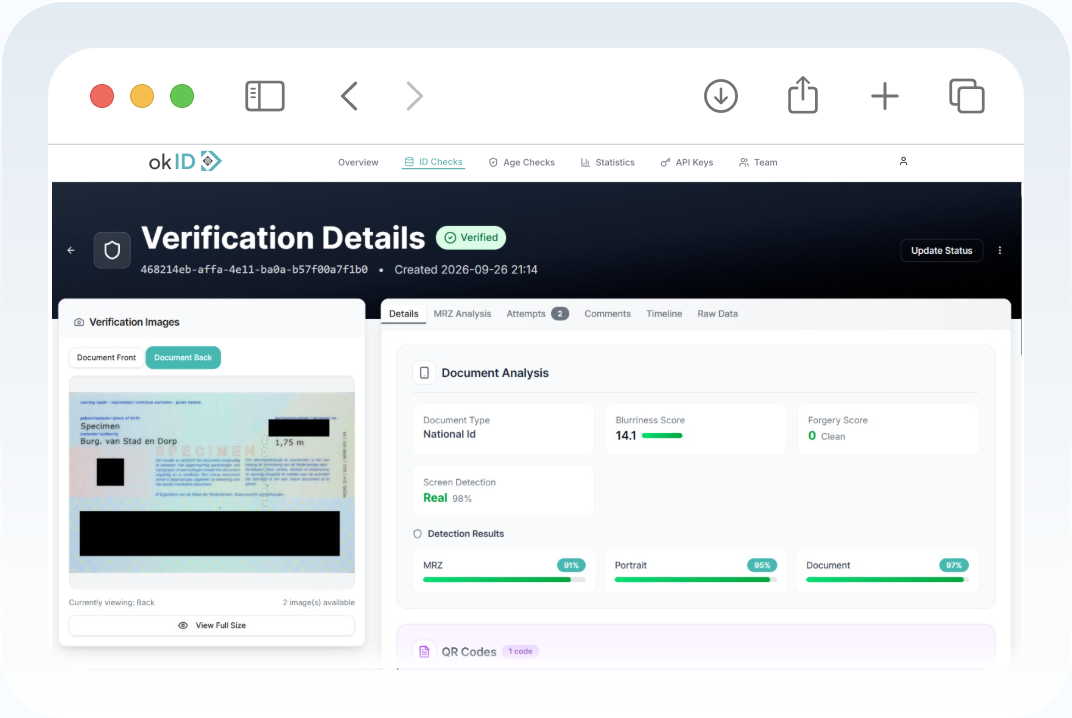
Task: Switch to MRZ Analysis tab
Action: (462, 314)
